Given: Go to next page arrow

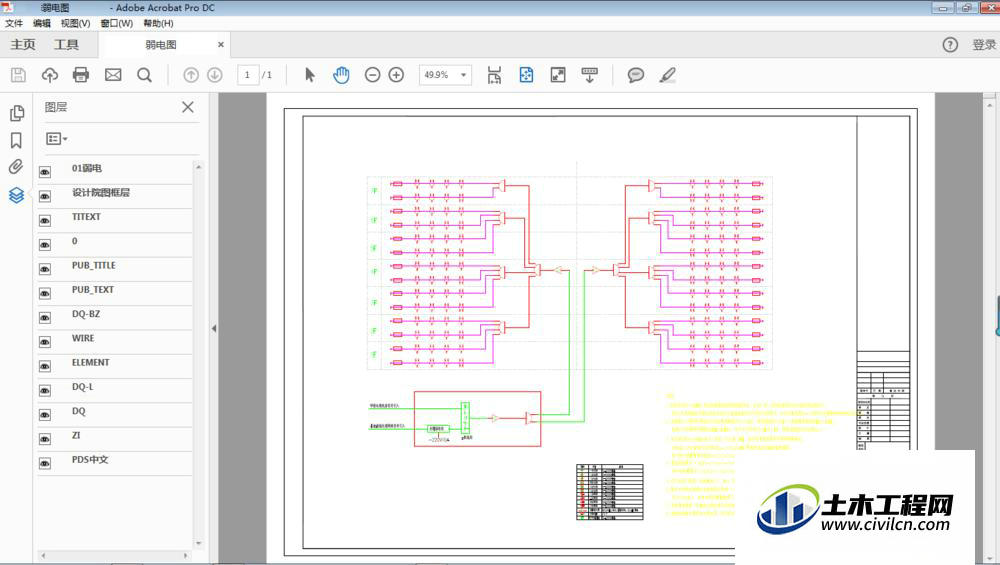Looking at the screenshot, I should pyautogui.click(x=215, y=75).
